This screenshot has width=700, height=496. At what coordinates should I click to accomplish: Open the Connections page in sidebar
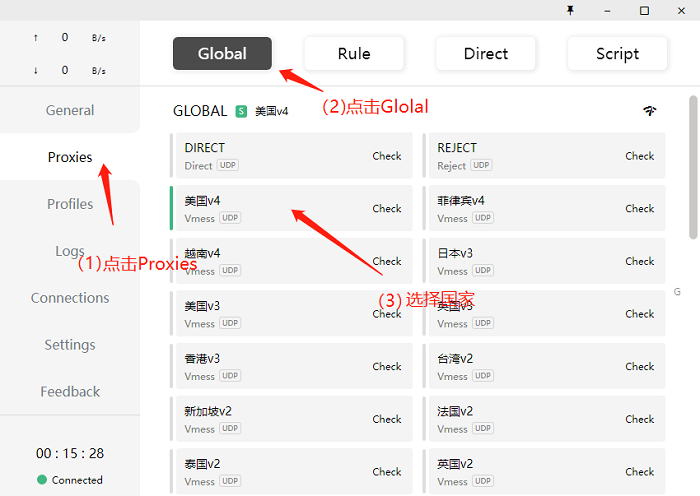[x=70, y=298]
